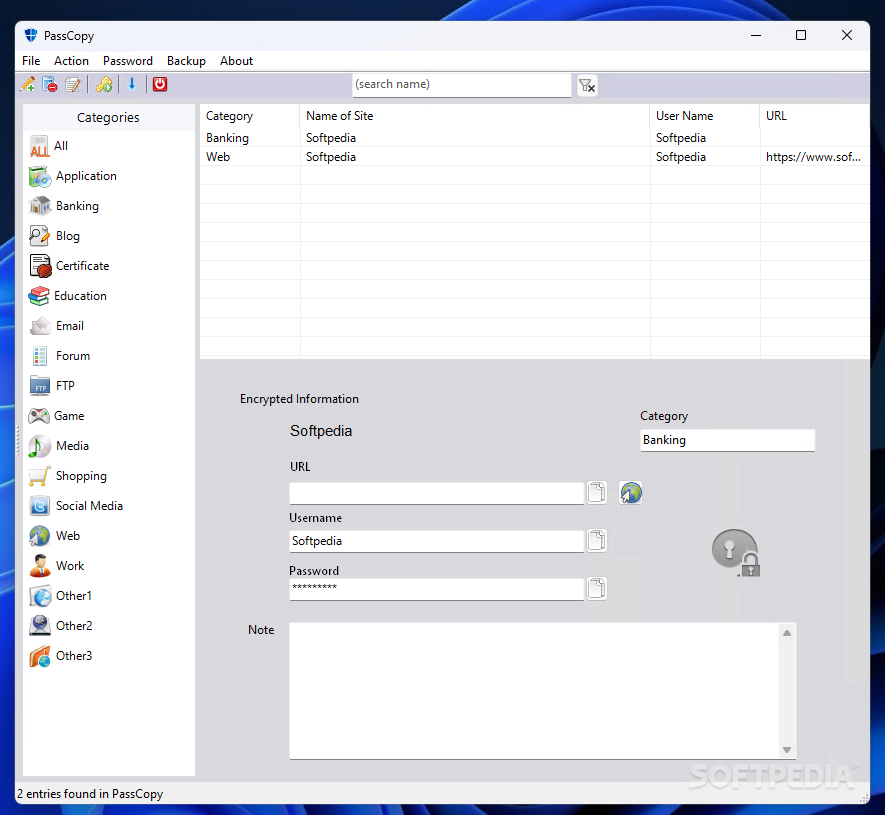This screenshot has height=815, width=885.
Task: Click the Password field with asterisks
Action: [x=436, y=589]
